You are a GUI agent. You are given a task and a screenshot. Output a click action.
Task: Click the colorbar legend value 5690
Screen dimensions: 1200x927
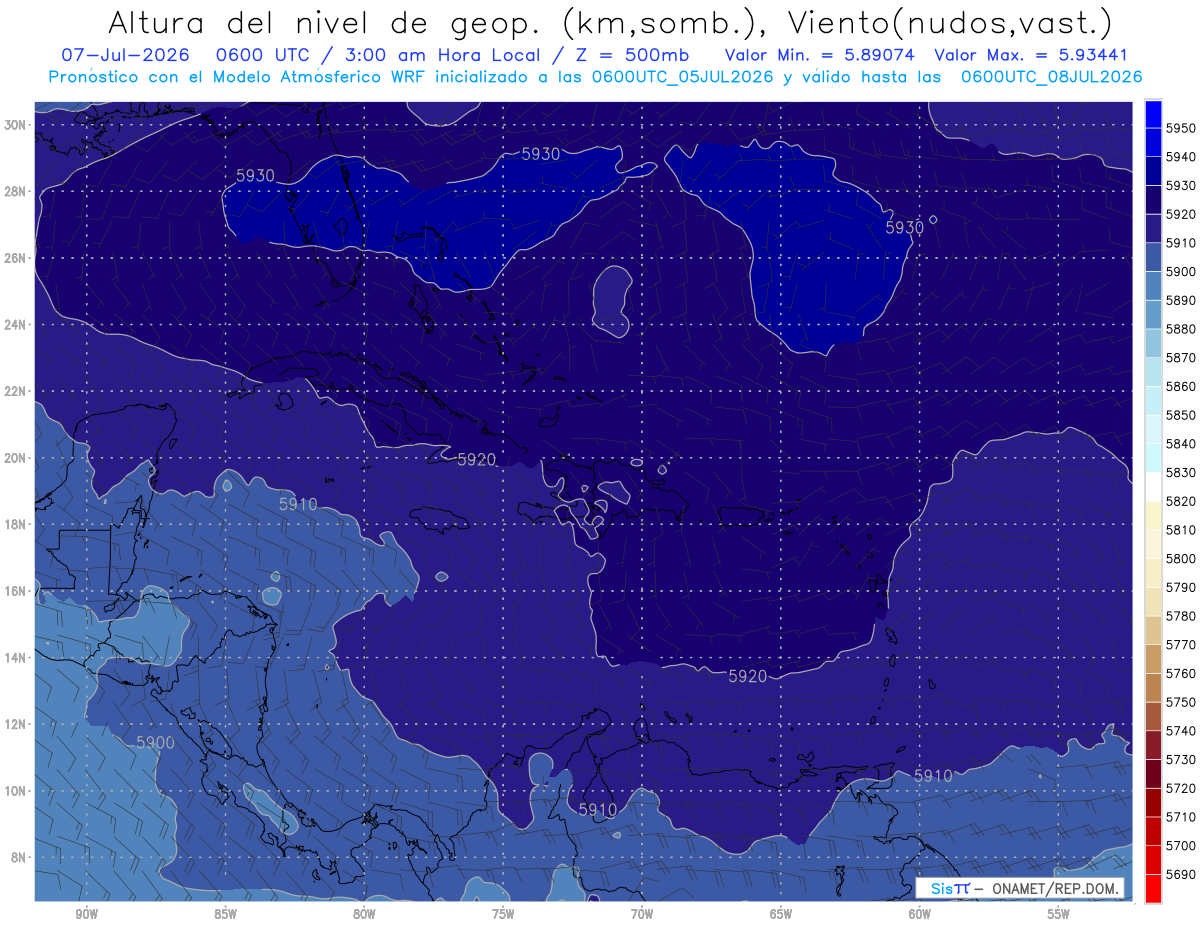[x=1181, y=874]
